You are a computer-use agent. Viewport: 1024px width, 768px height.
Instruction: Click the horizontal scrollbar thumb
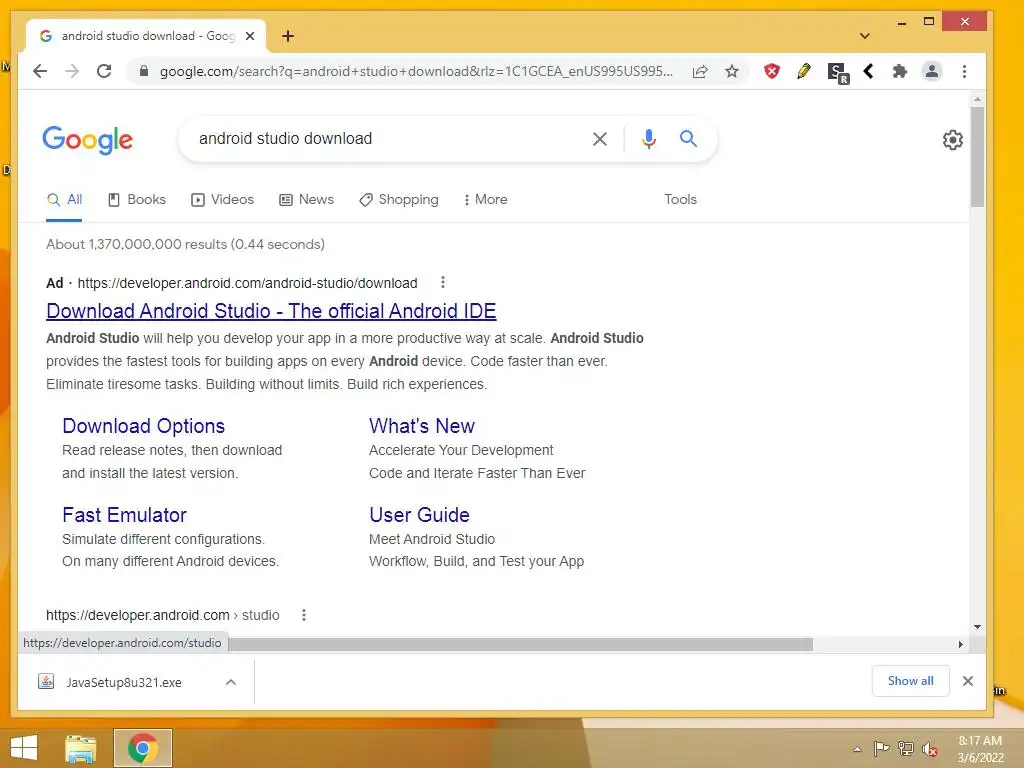point(520,645)
